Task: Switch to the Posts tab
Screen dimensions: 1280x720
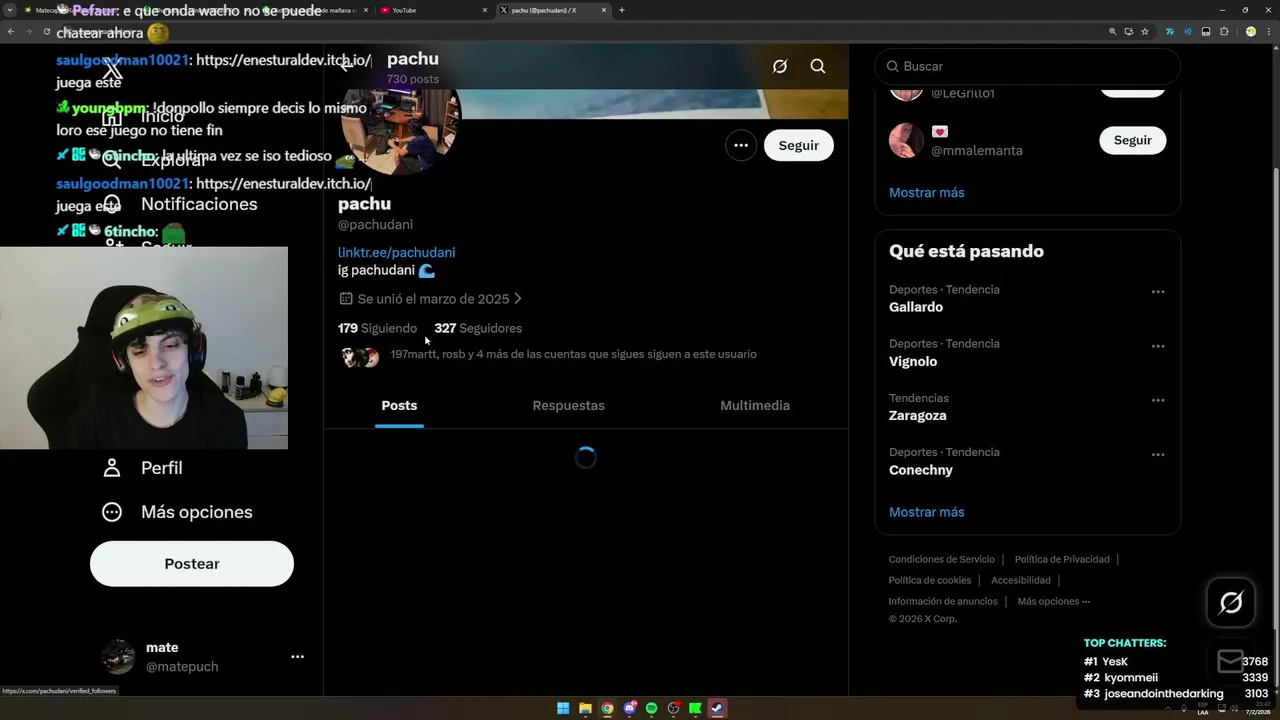Action: 399,405
